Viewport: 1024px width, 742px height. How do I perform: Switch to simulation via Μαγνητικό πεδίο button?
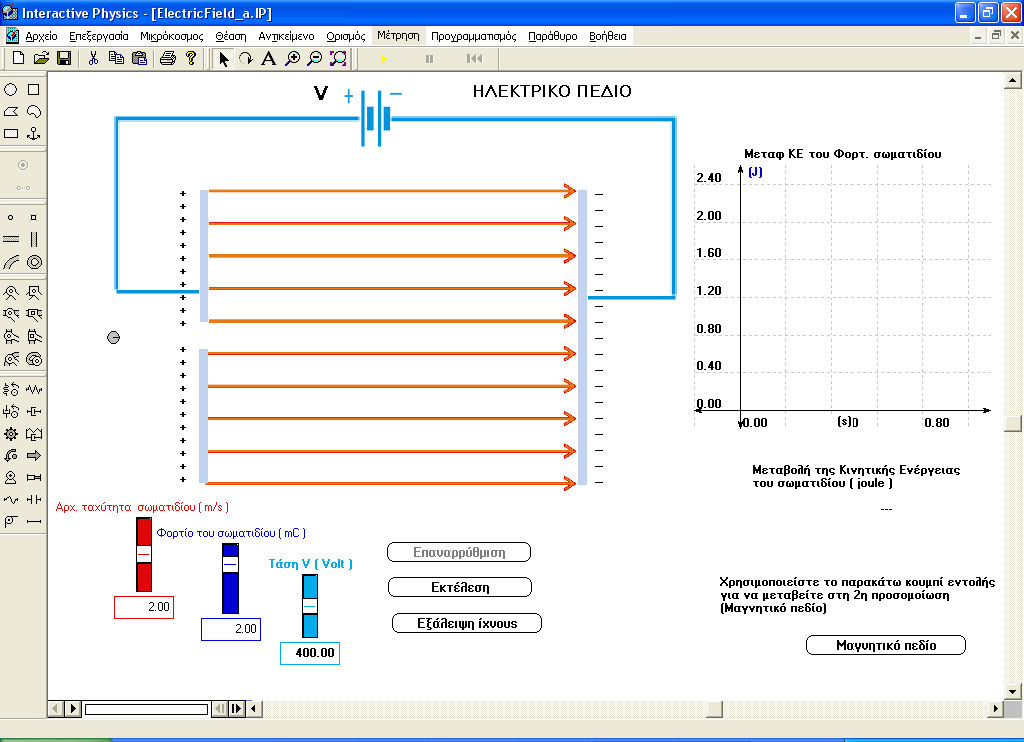click(x=886, y=645)
